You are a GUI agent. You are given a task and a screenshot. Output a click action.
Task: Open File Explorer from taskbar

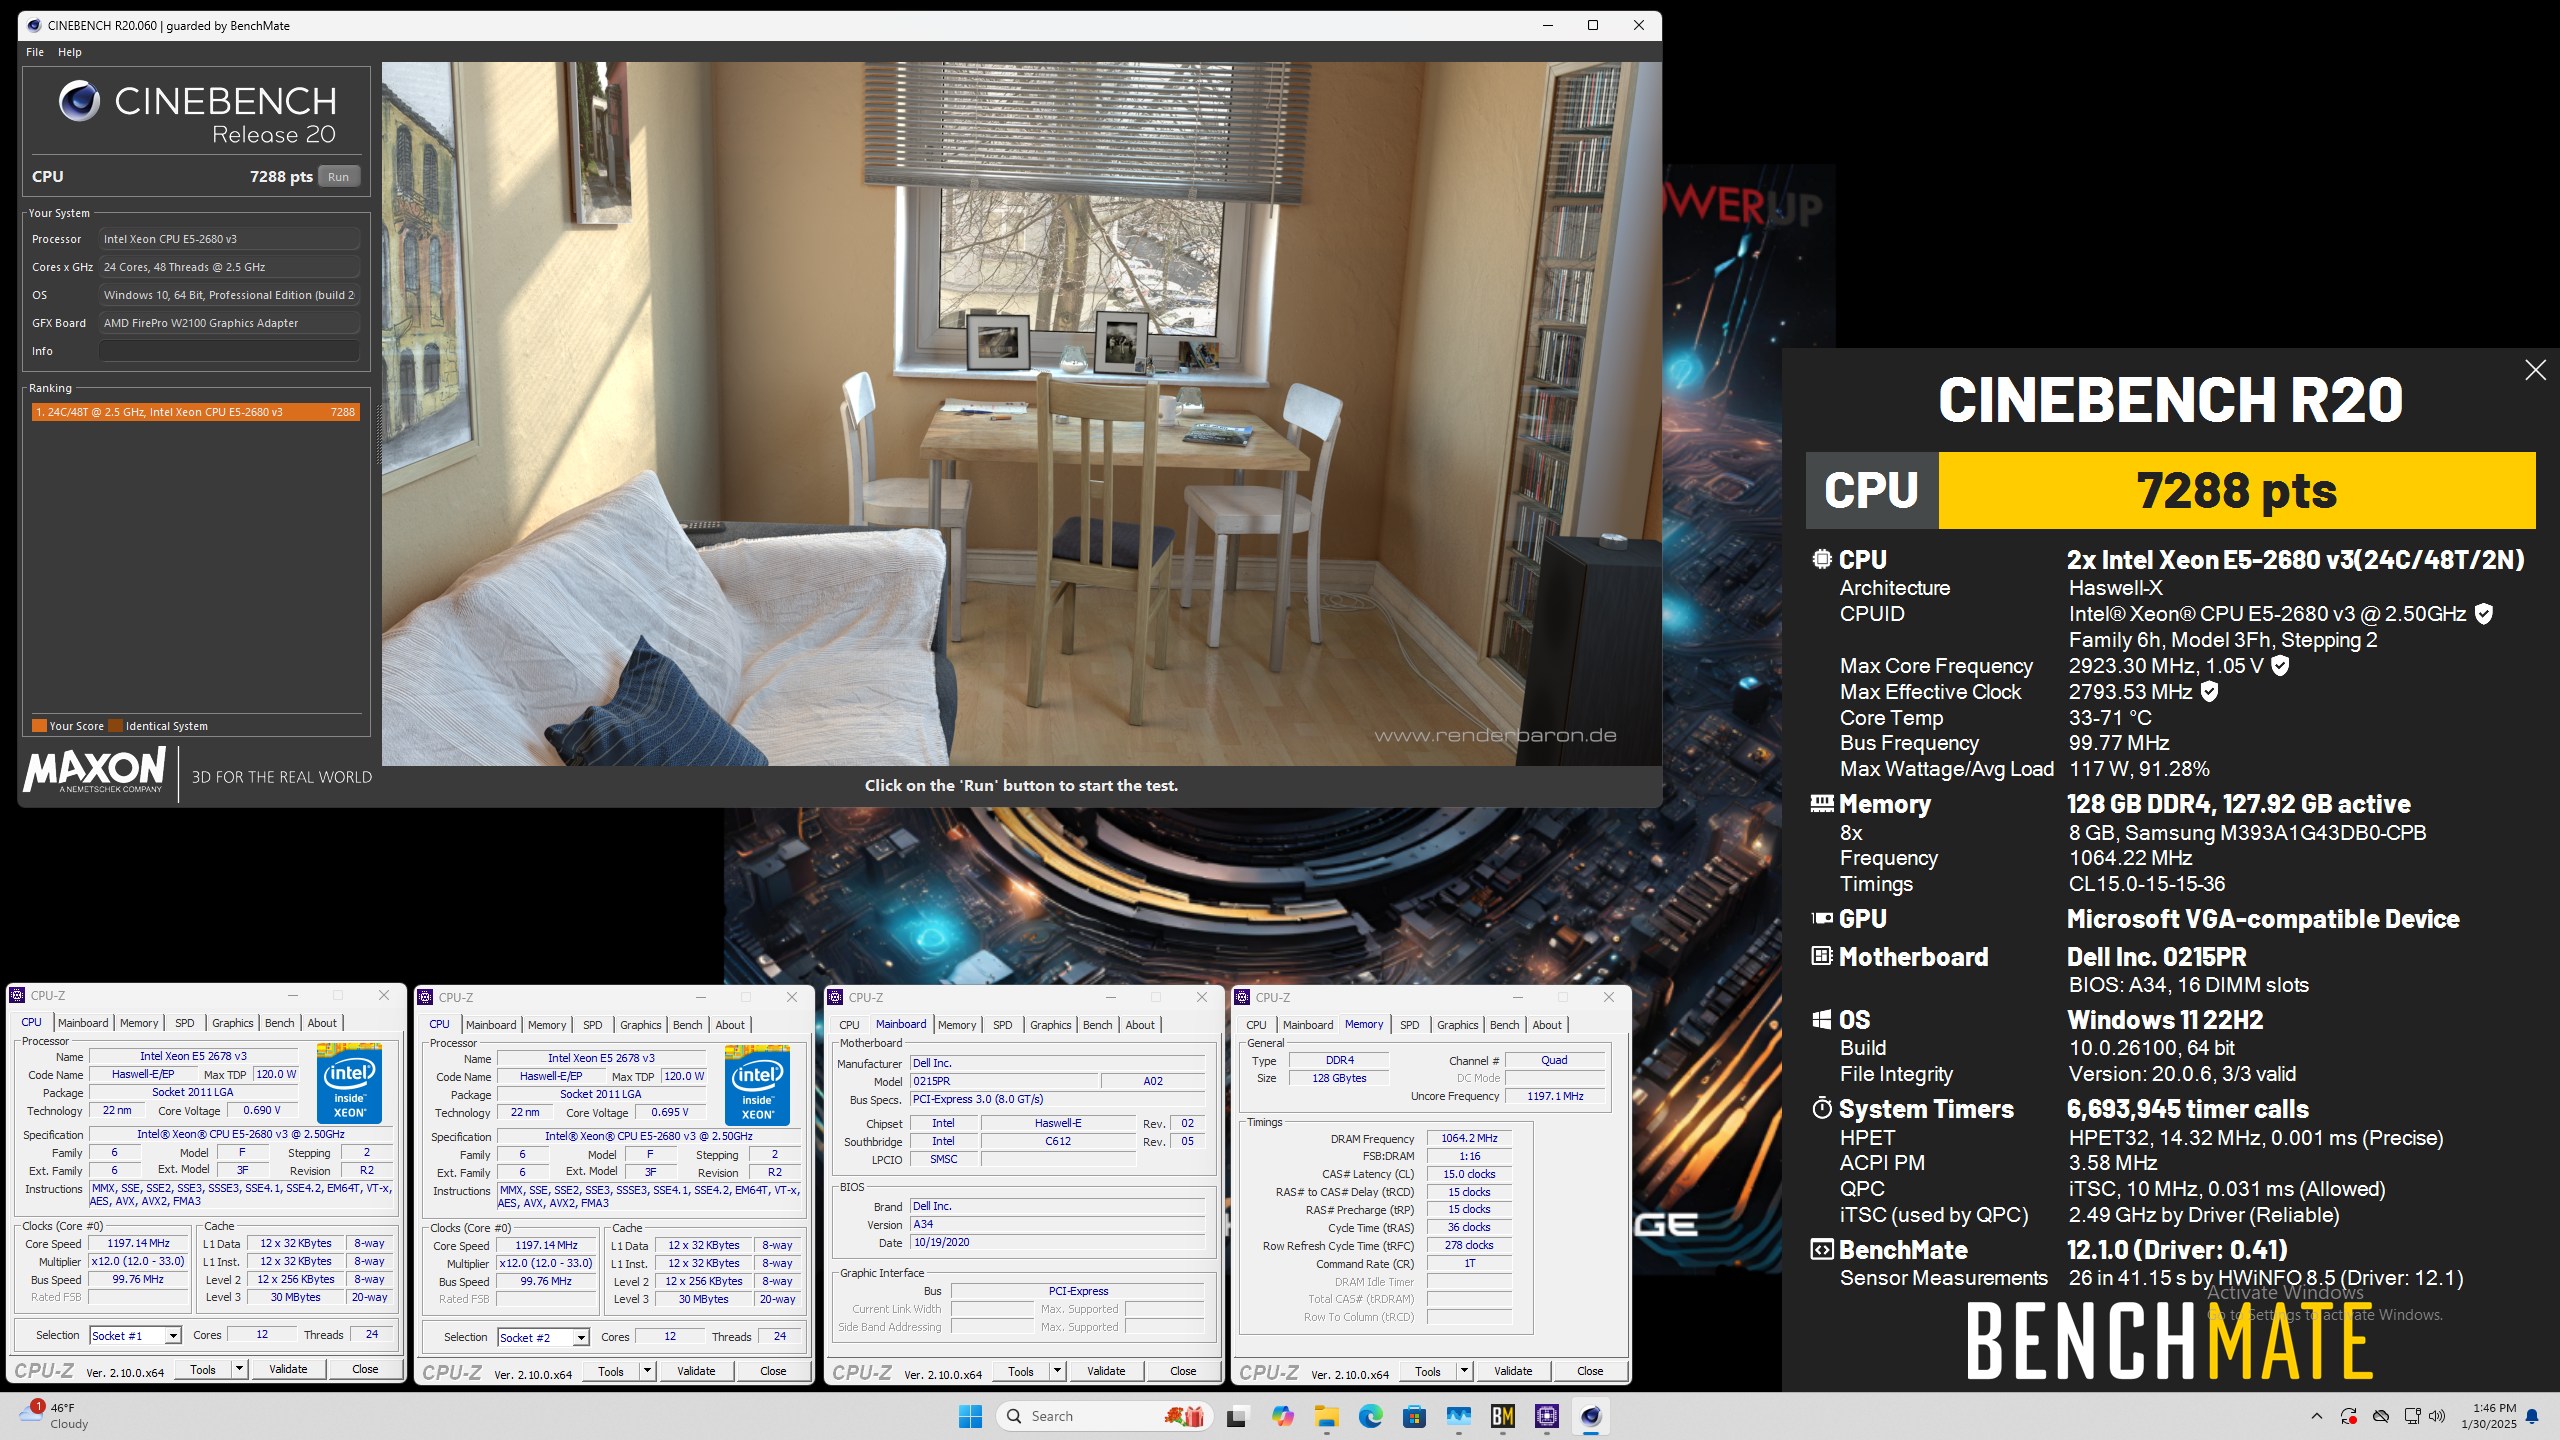(x=1326, y=1416)
